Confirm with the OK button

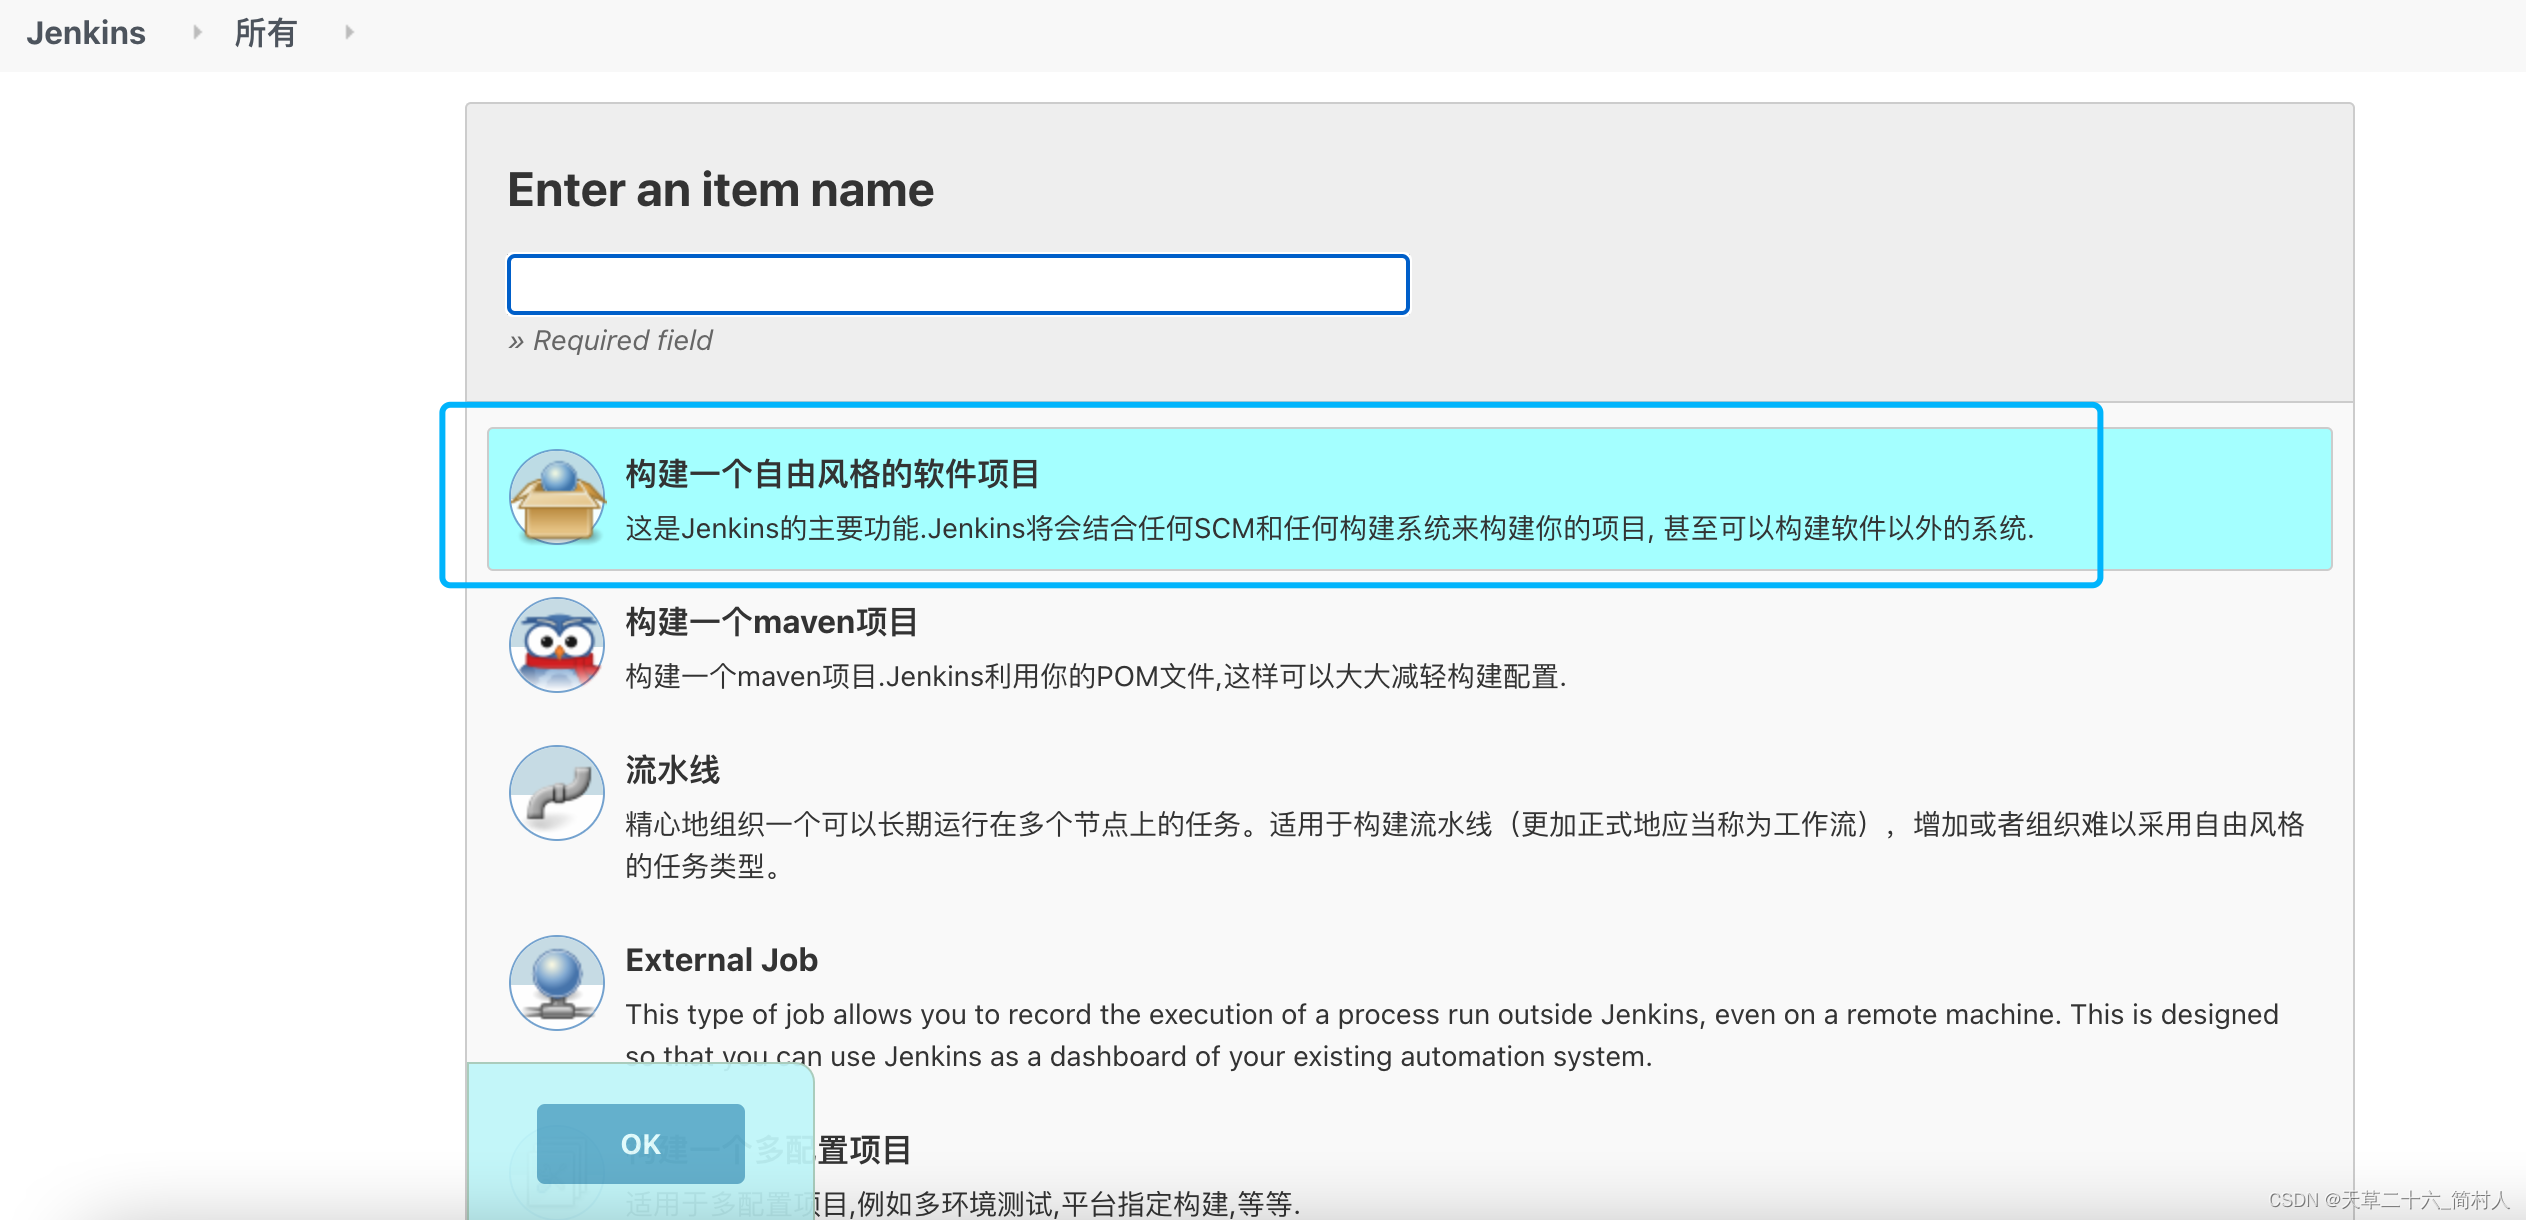click(640, 1144)
